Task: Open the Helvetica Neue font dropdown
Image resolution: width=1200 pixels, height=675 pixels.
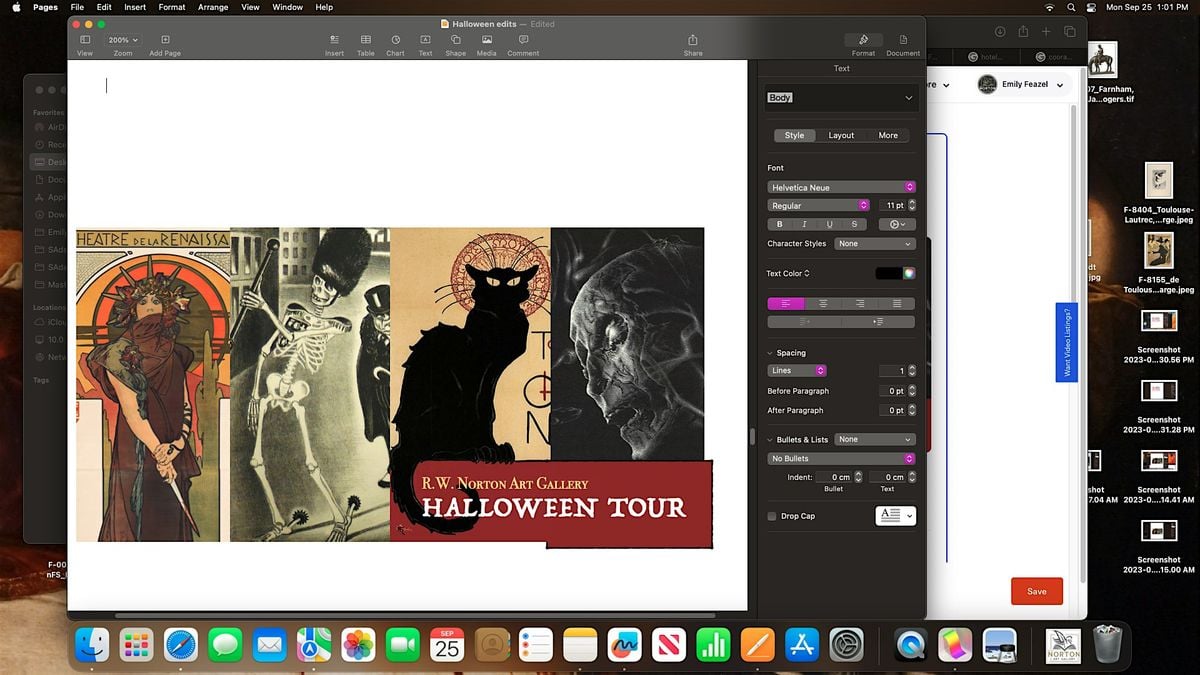Action: (x=841, y=187)
